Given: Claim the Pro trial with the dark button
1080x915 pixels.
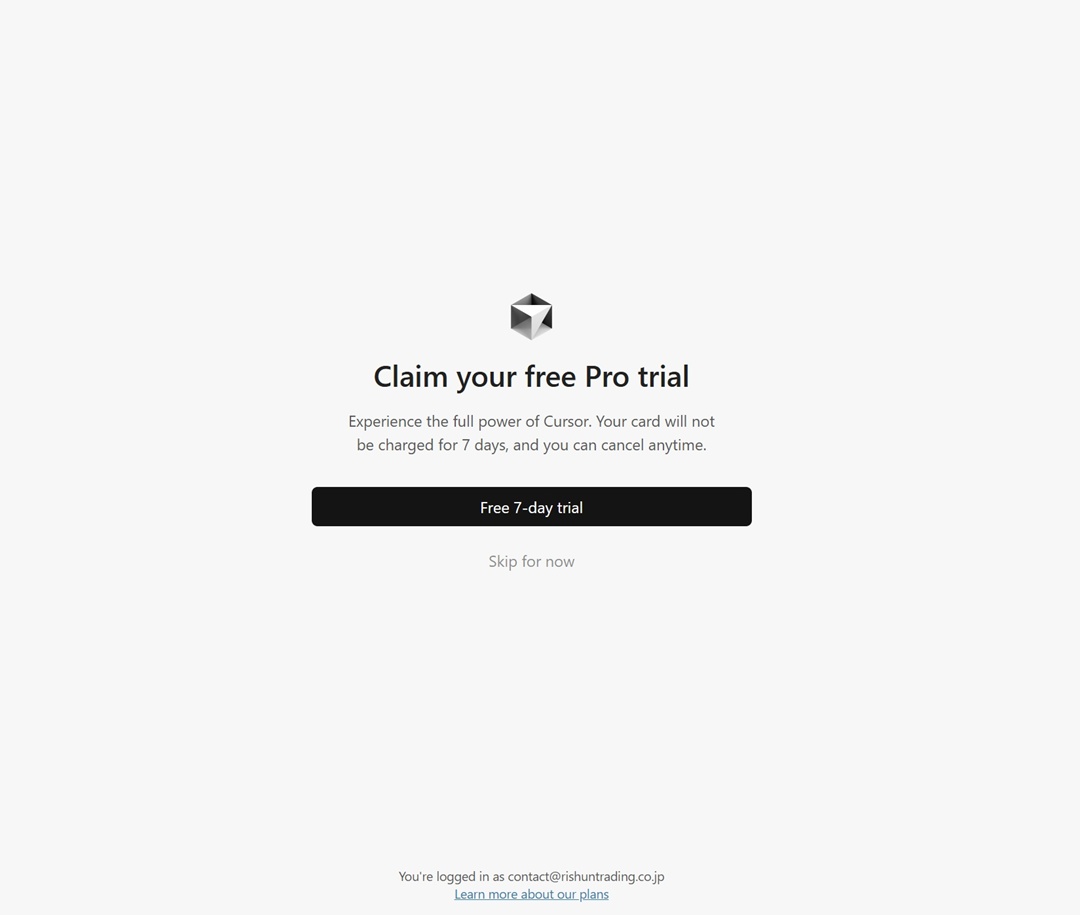Looking at the screenshot, I should pyautogui.click(x=531, y=506).
